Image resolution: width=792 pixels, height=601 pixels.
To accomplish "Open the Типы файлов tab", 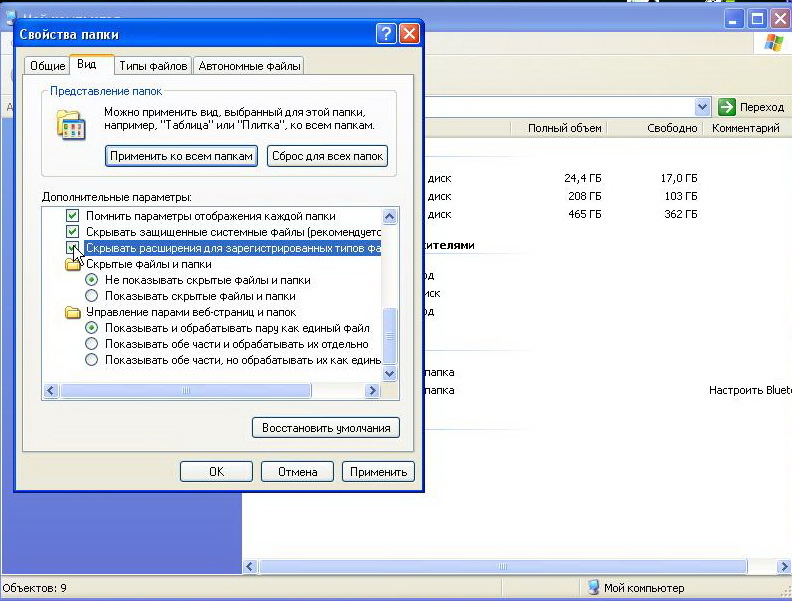I will [153, 66].
